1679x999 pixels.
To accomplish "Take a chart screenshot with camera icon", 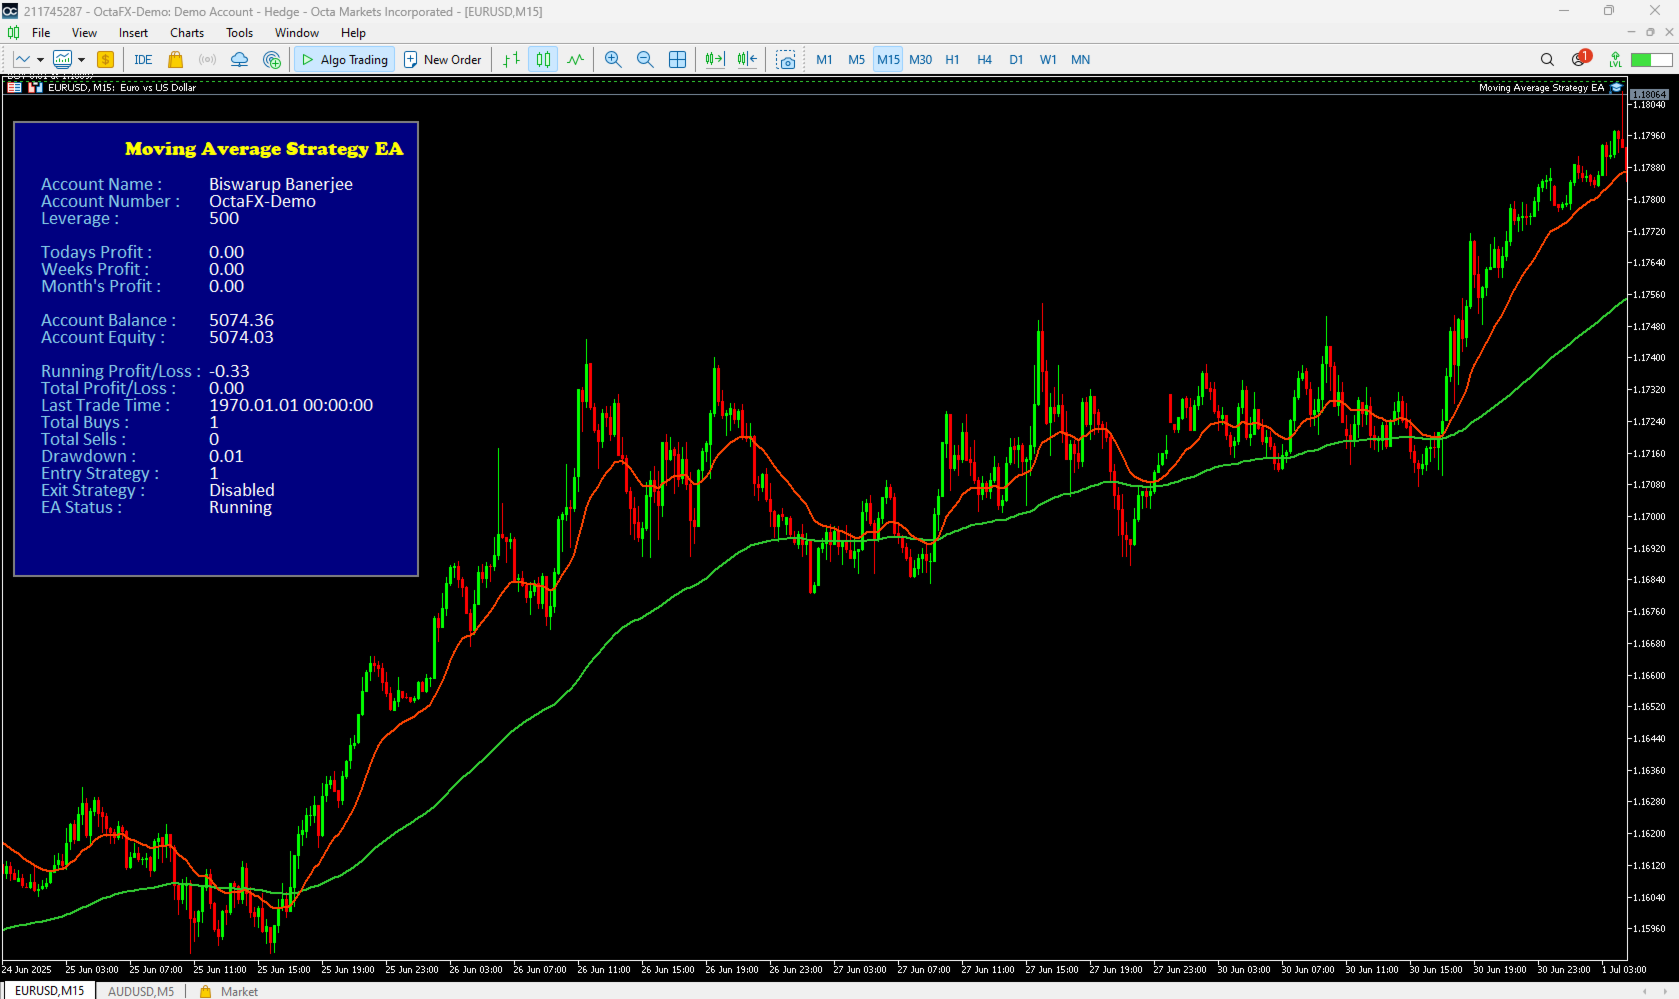I will [786, 60].
